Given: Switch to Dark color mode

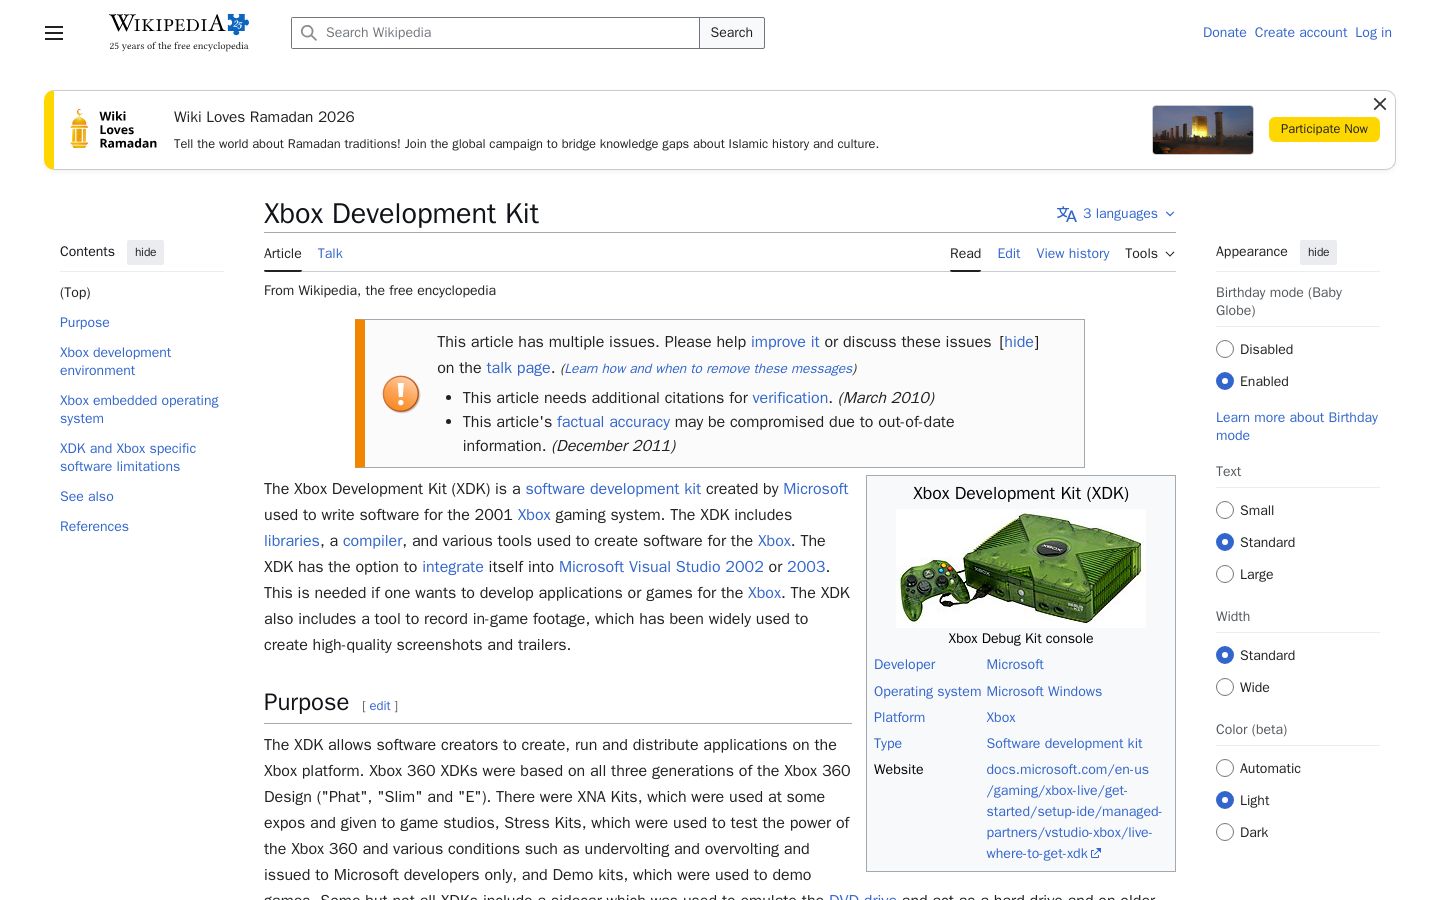Looking at the screenshot, I should tap(1225, 832).
